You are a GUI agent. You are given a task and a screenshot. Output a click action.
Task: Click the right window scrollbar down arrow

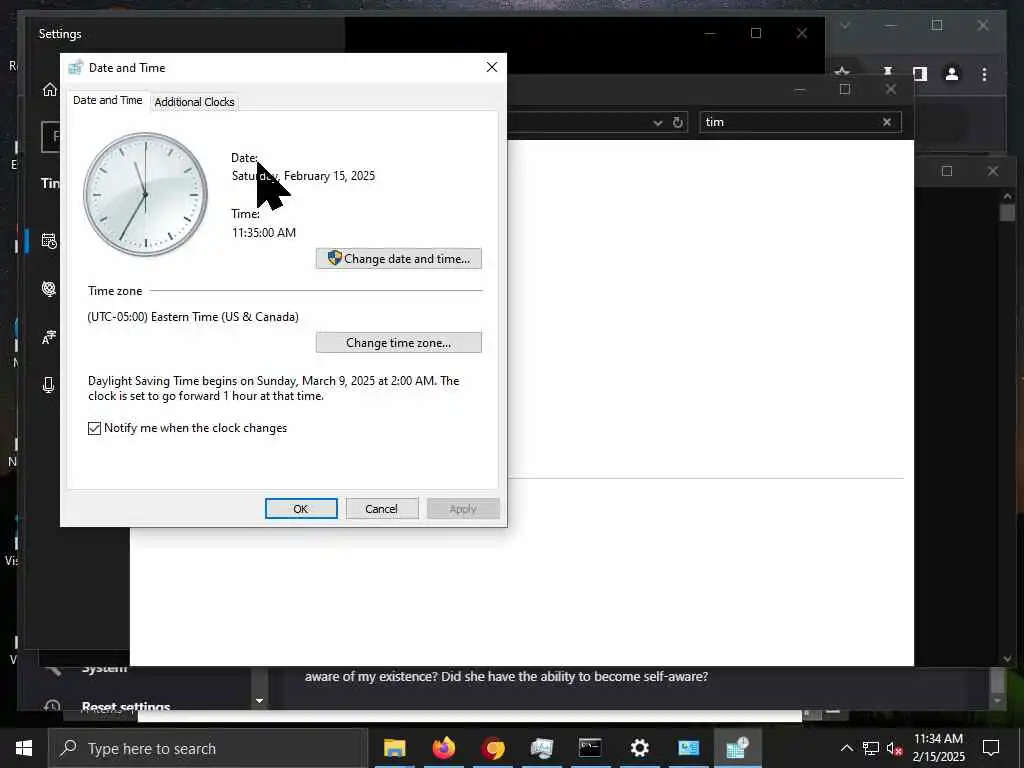click(x=1007, y=659)
